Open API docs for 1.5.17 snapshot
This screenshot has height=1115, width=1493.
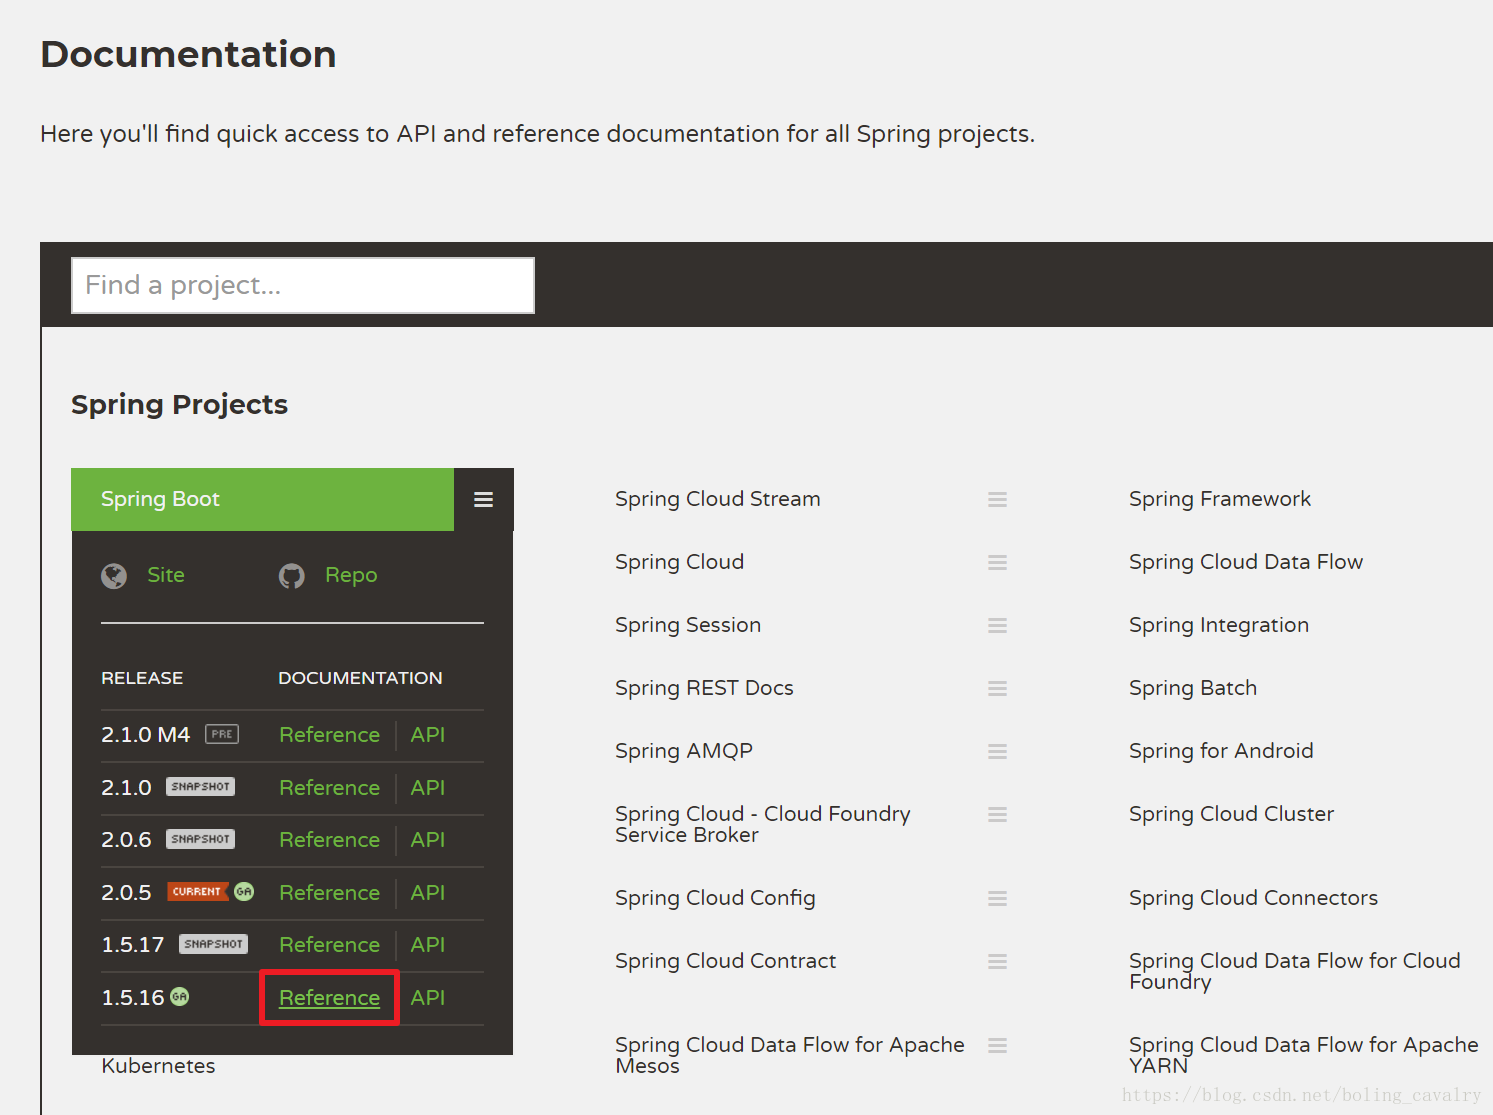(428, 945)
